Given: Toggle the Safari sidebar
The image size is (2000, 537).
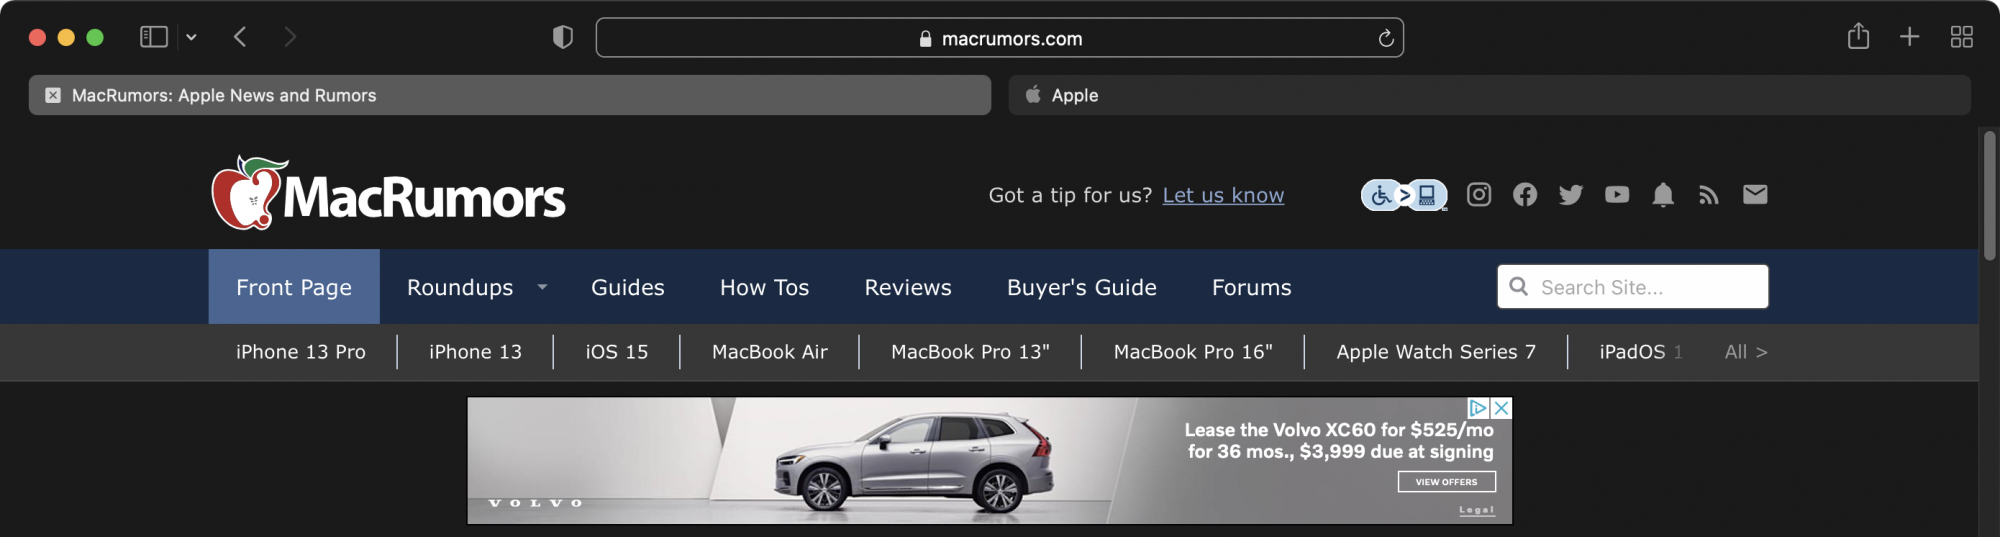Looking at the screenshot, I should tap(153, 37).
